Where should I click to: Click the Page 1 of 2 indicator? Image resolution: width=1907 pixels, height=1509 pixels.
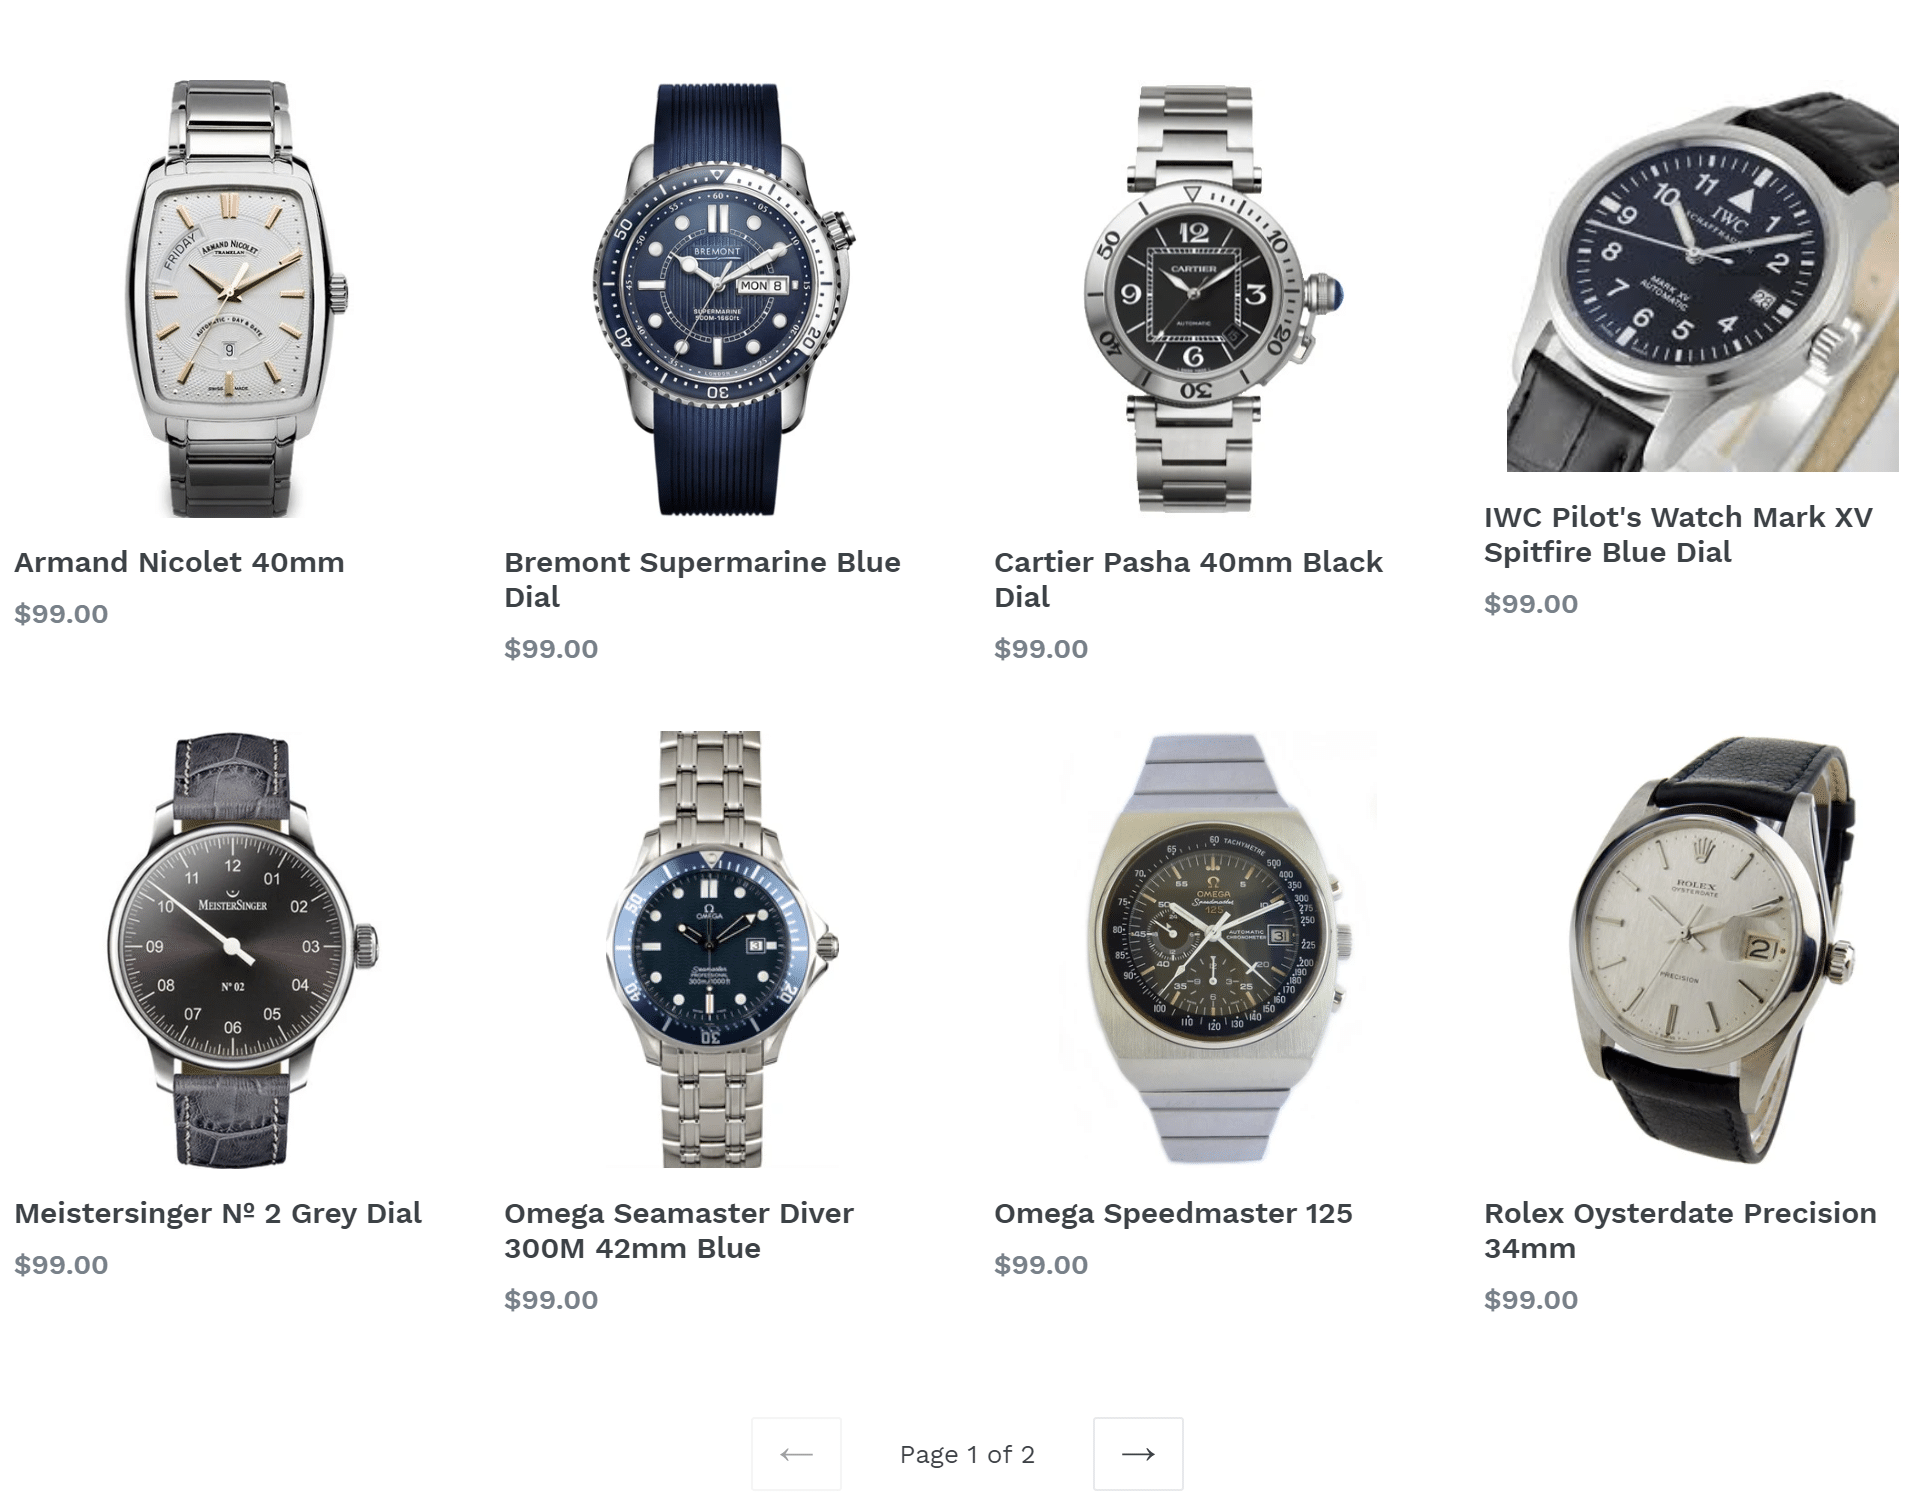(x=967, y=1454)
